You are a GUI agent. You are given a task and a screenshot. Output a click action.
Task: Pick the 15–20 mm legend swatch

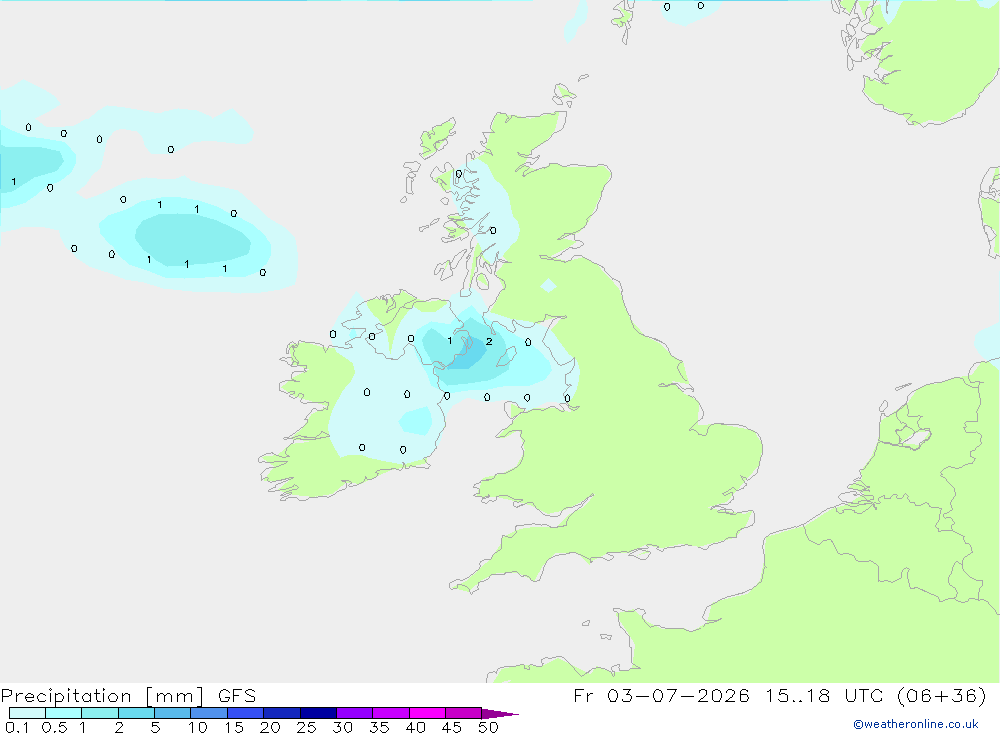click(x=246, y=713)
